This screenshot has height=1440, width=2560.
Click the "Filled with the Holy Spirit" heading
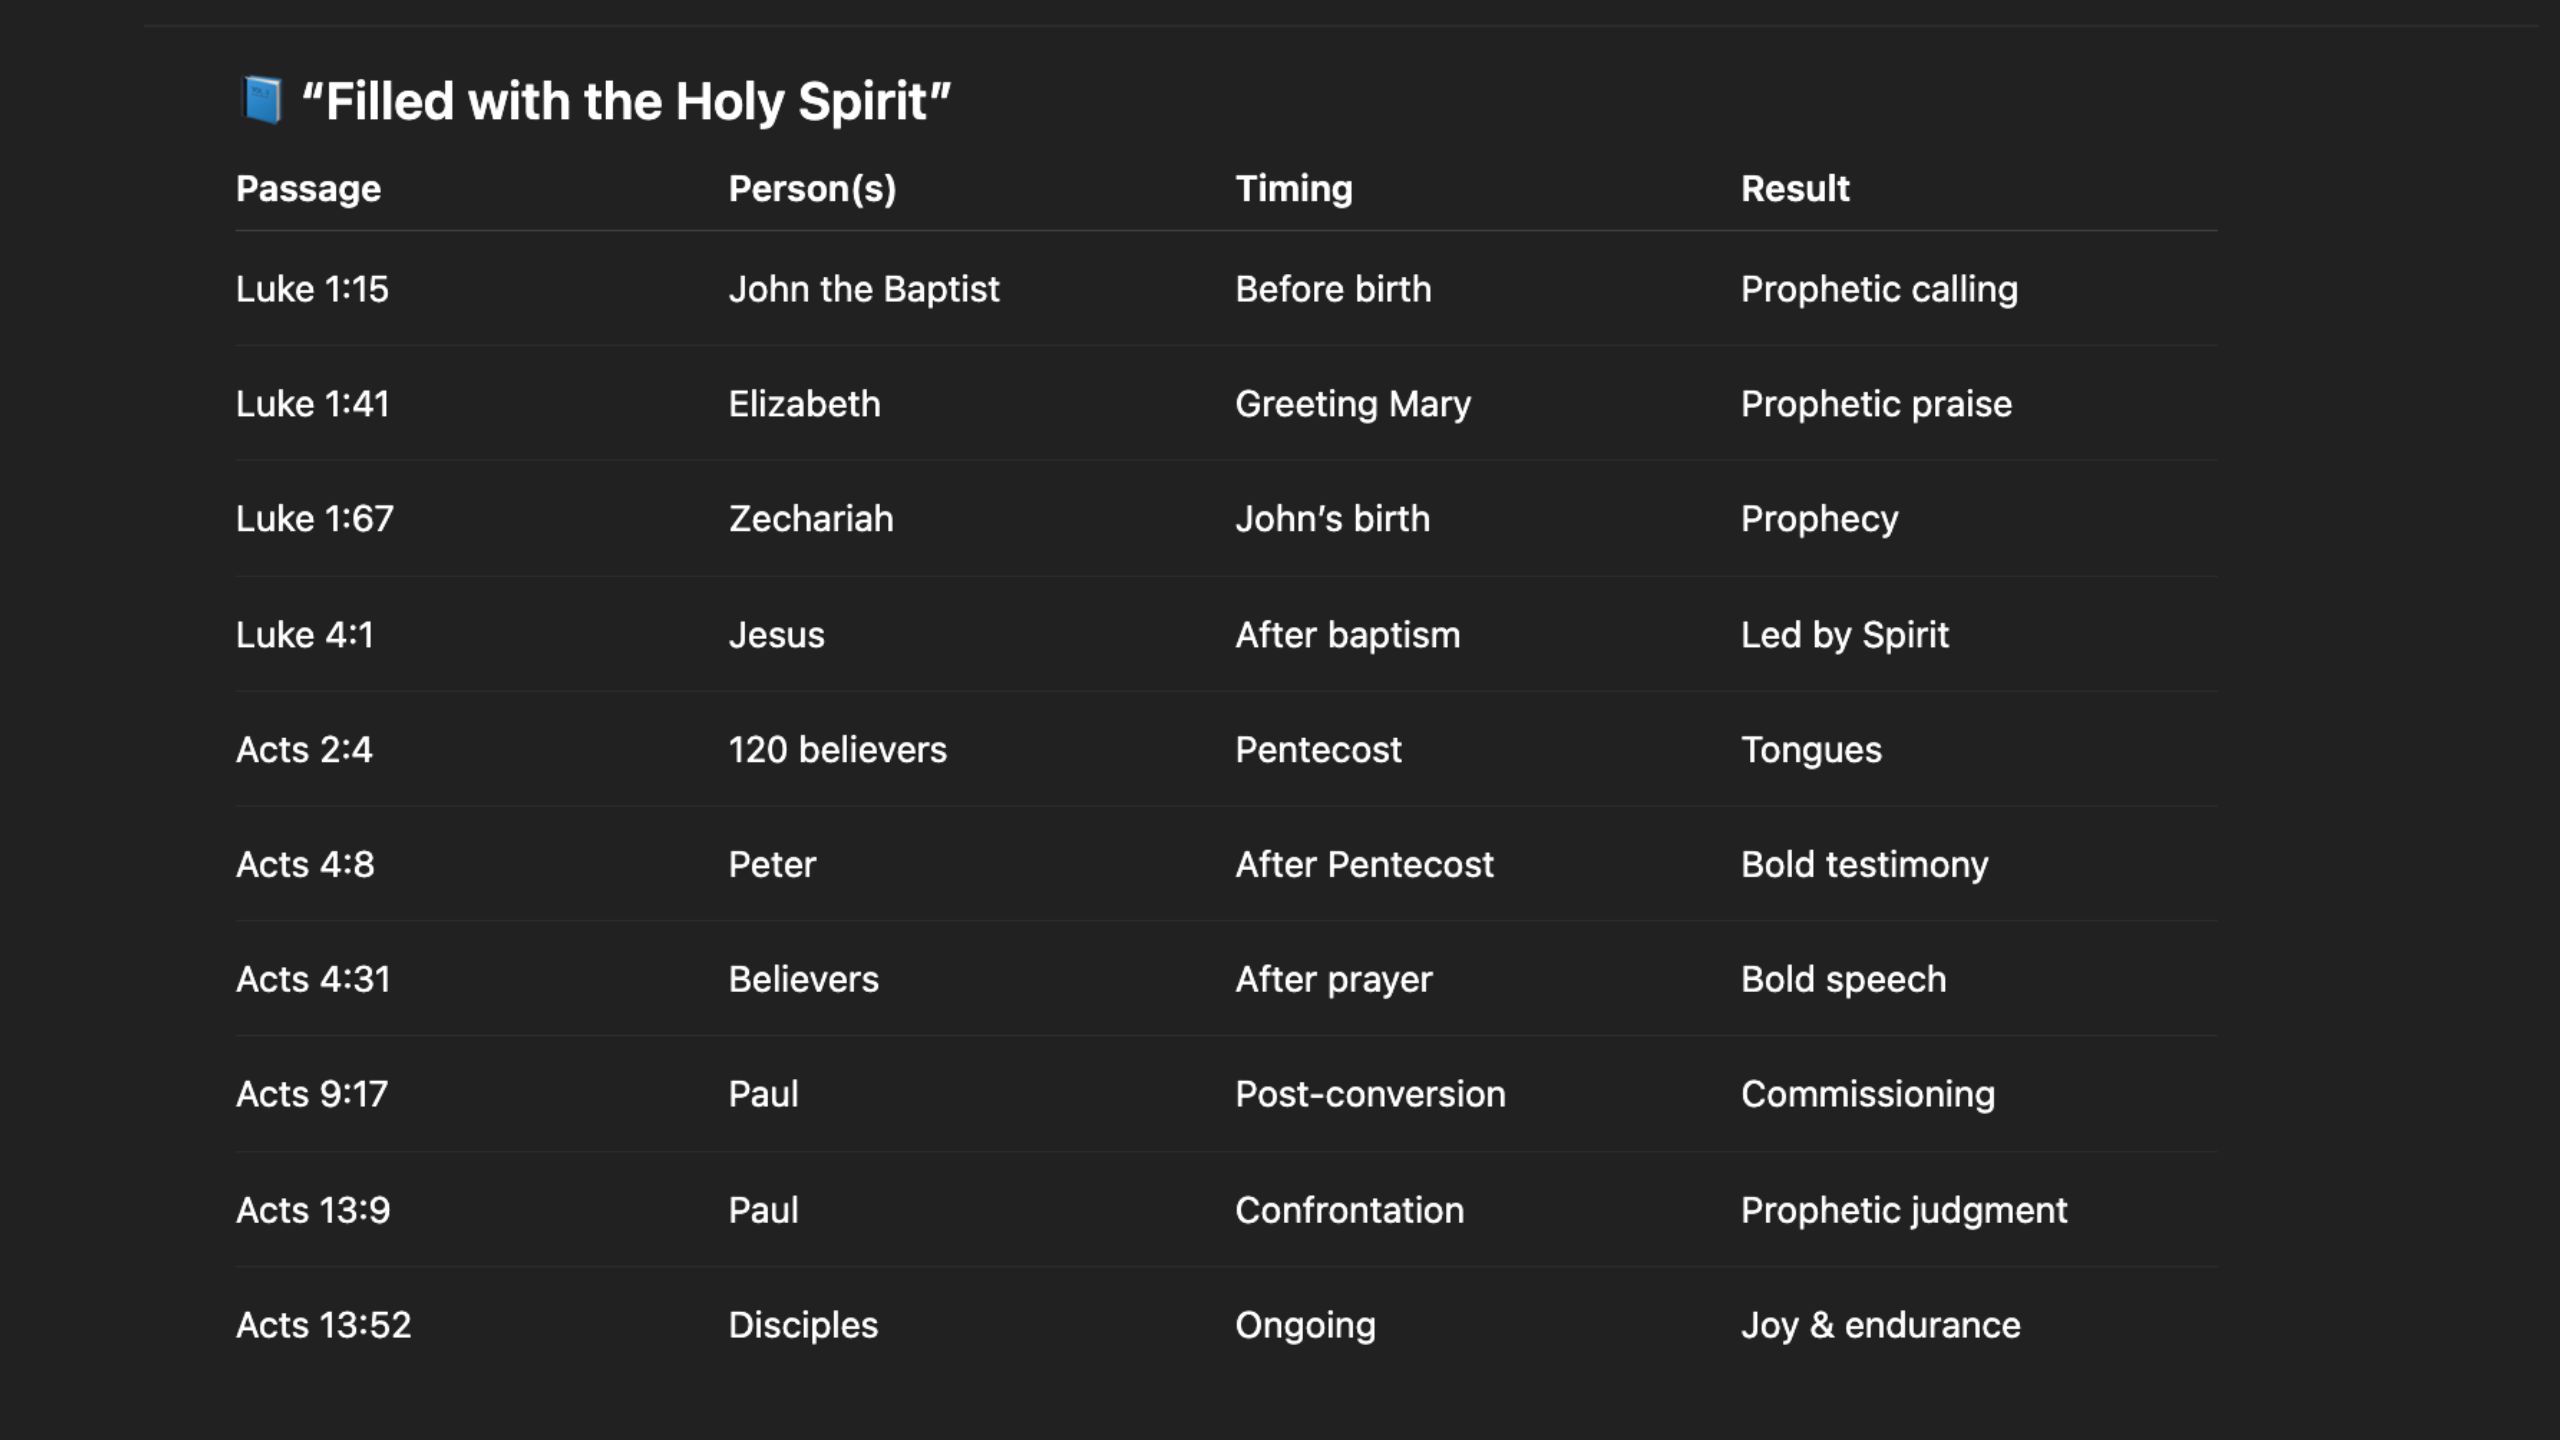(626, 101)
